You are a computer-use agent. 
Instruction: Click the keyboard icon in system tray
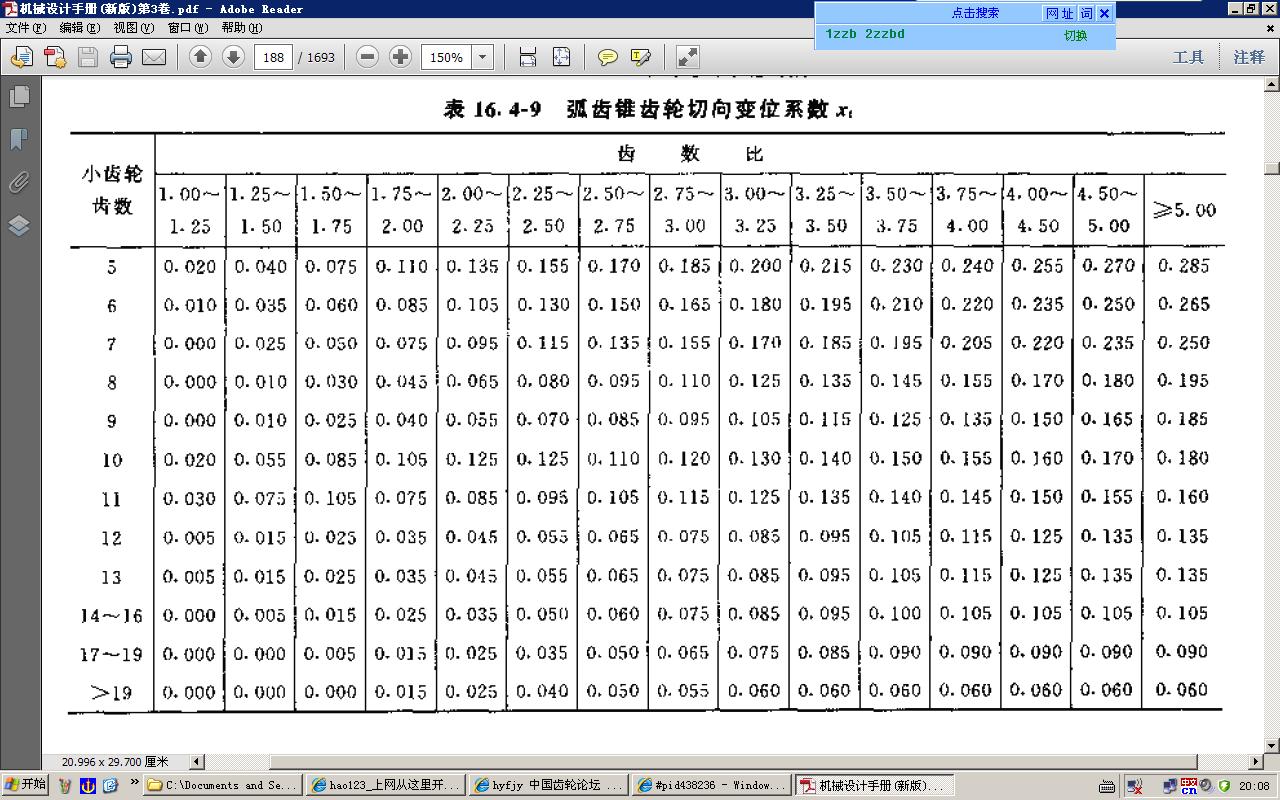point(1107,786)
